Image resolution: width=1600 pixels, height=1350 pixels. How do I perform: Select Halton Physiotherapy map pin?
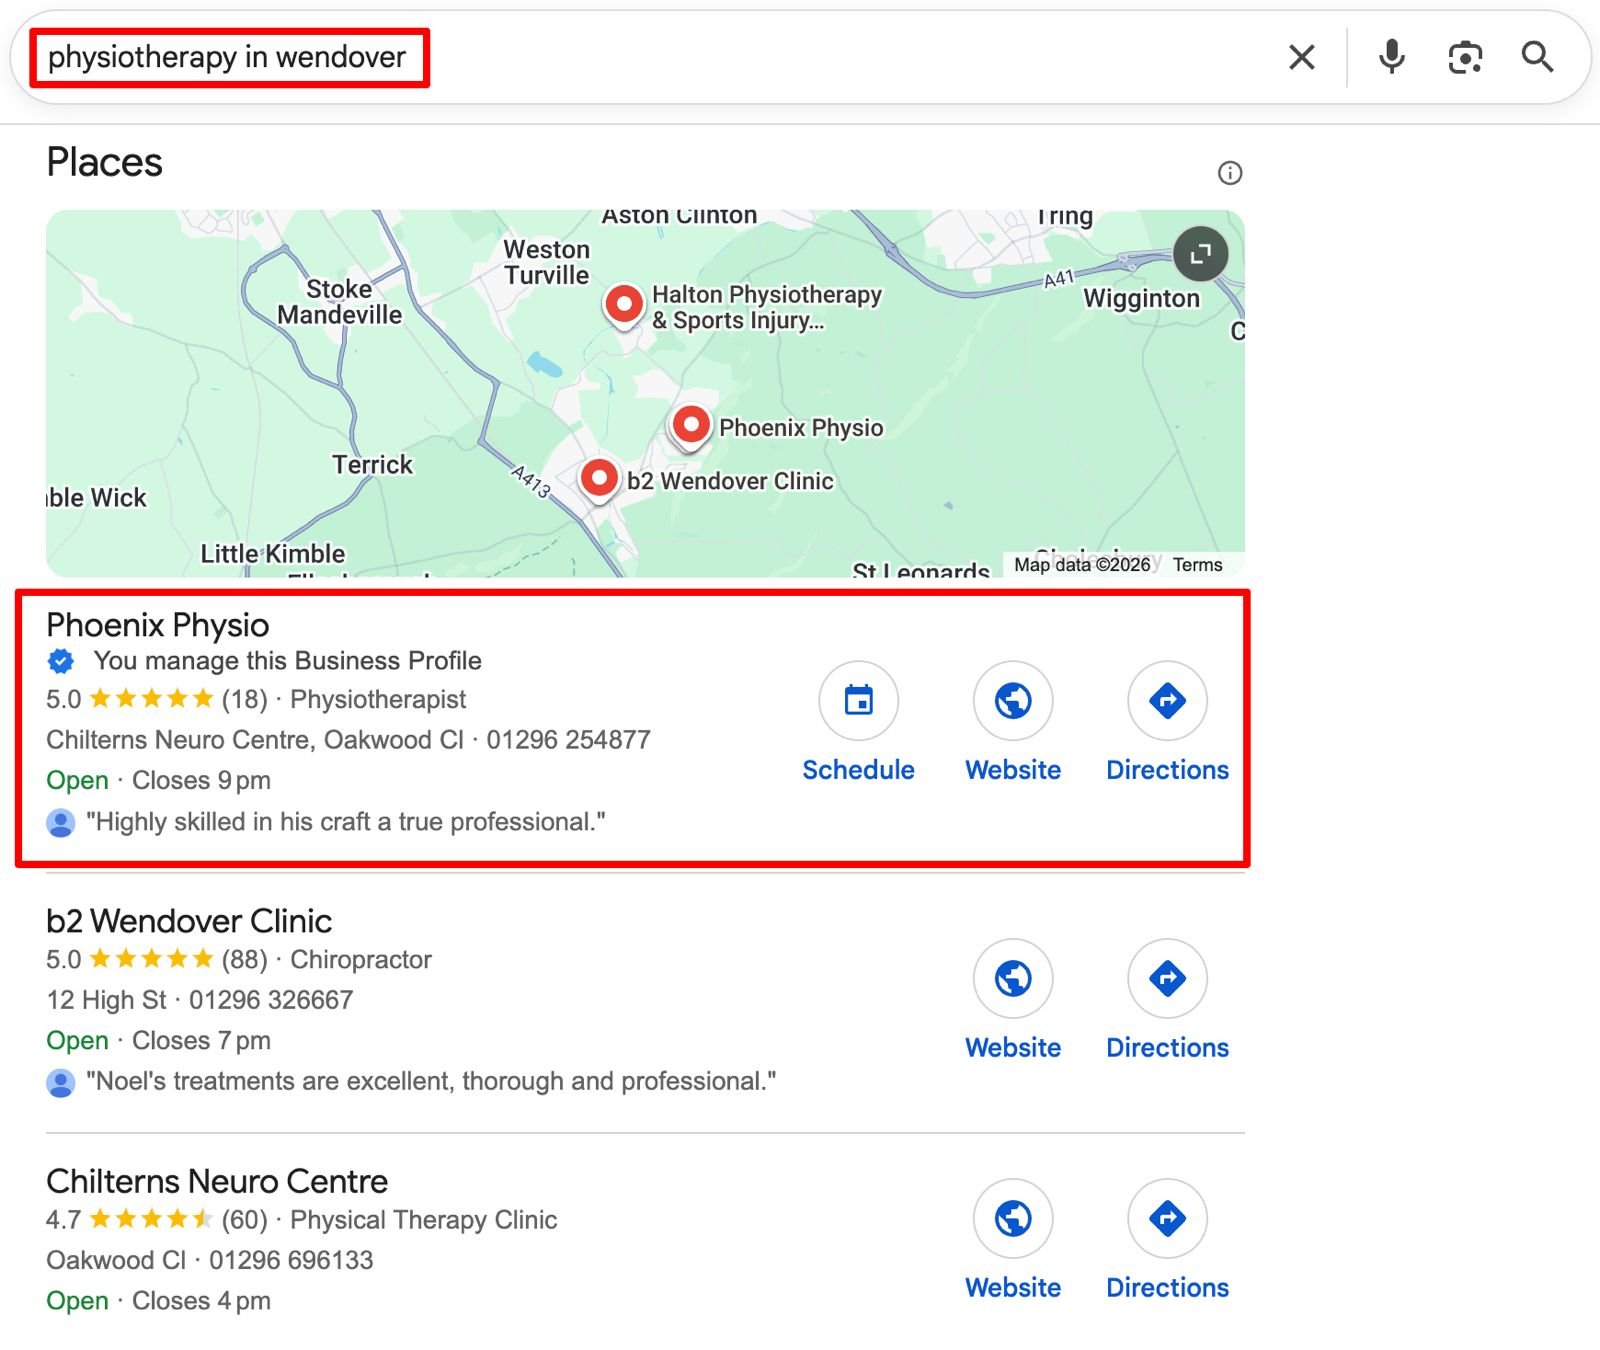[x=624, y=303]
